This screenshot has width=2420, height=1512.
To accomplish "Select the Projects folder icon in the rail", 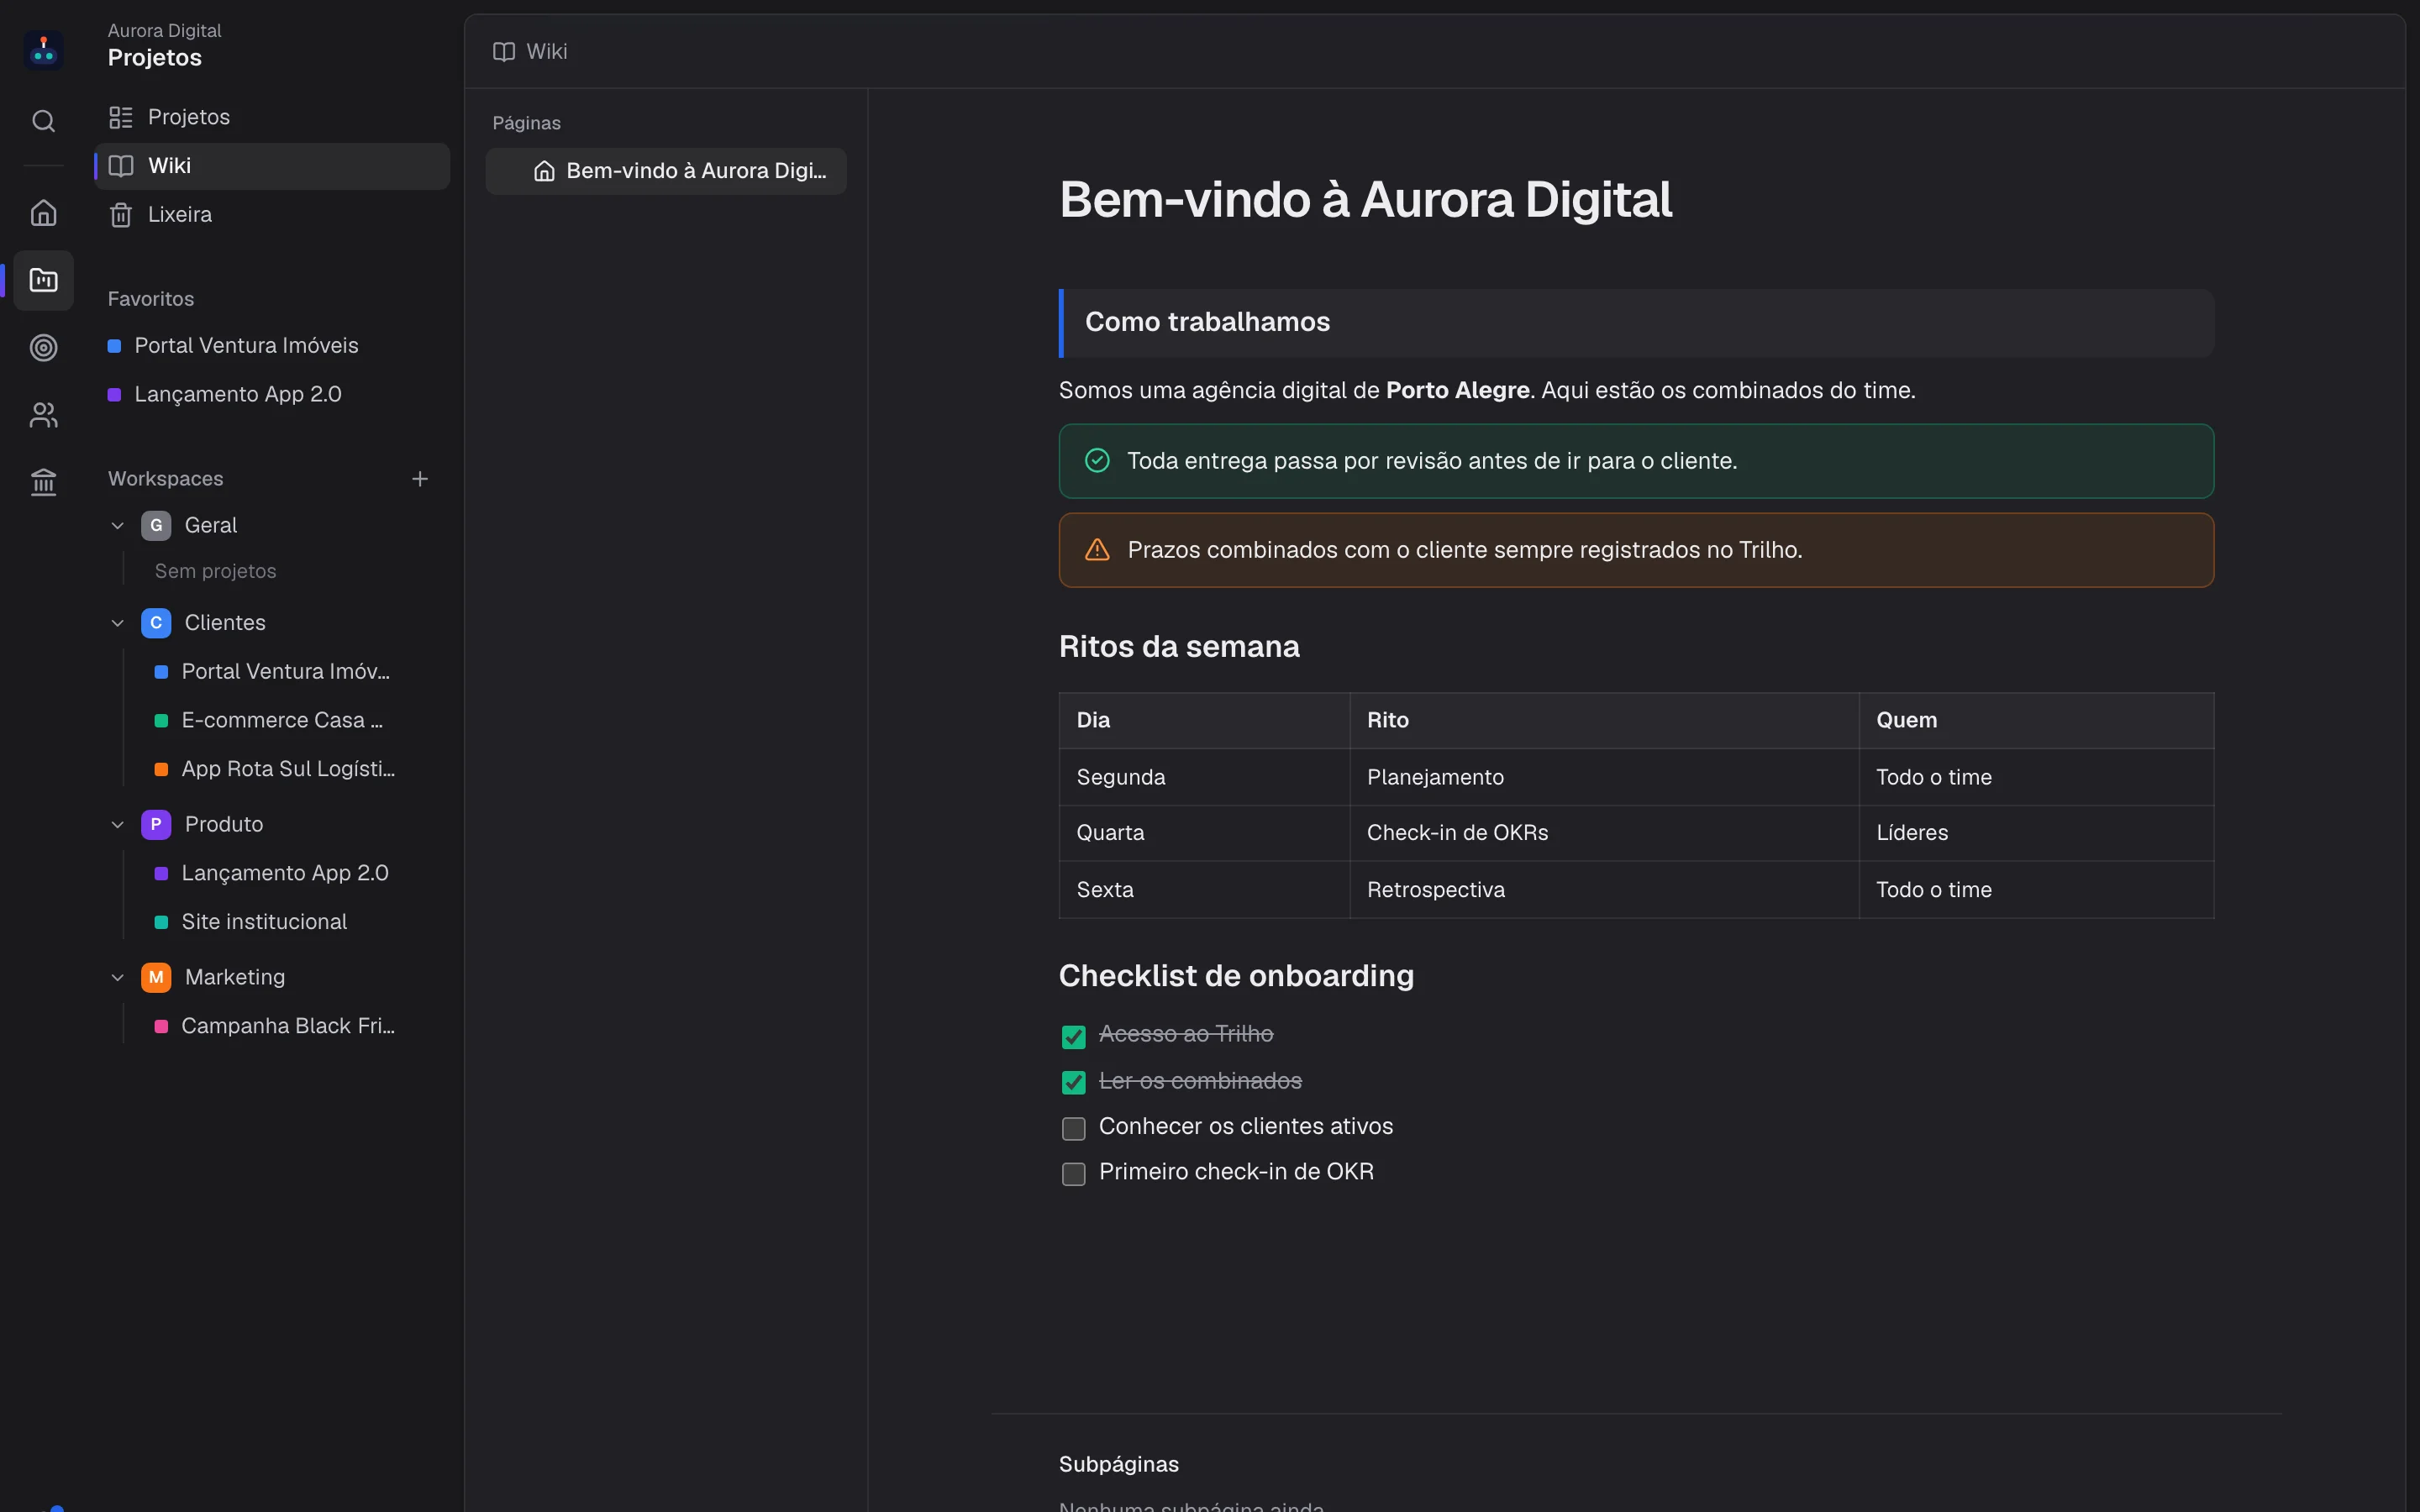I will coord(43,280).
